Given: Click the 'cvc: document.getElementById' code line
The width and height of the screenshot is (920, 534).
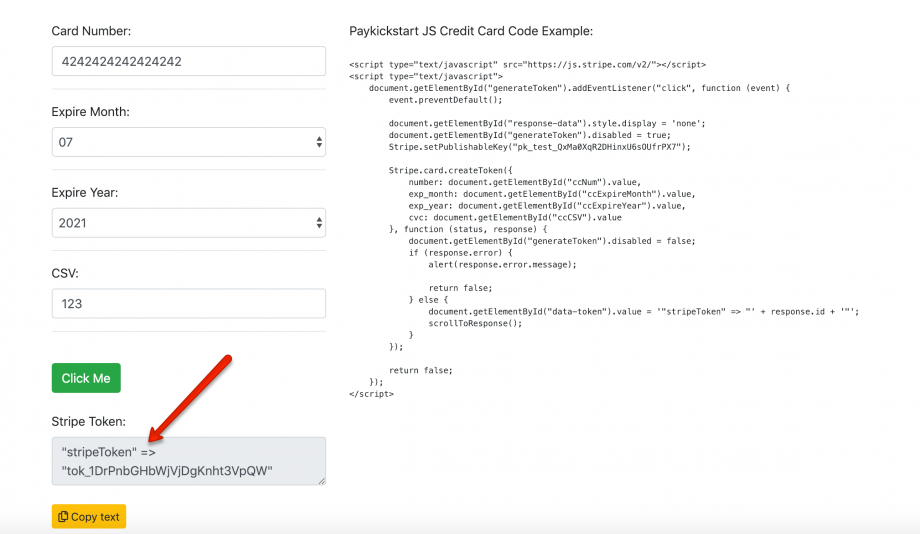Looking at the screenshot, I should (x=515, y=217).
